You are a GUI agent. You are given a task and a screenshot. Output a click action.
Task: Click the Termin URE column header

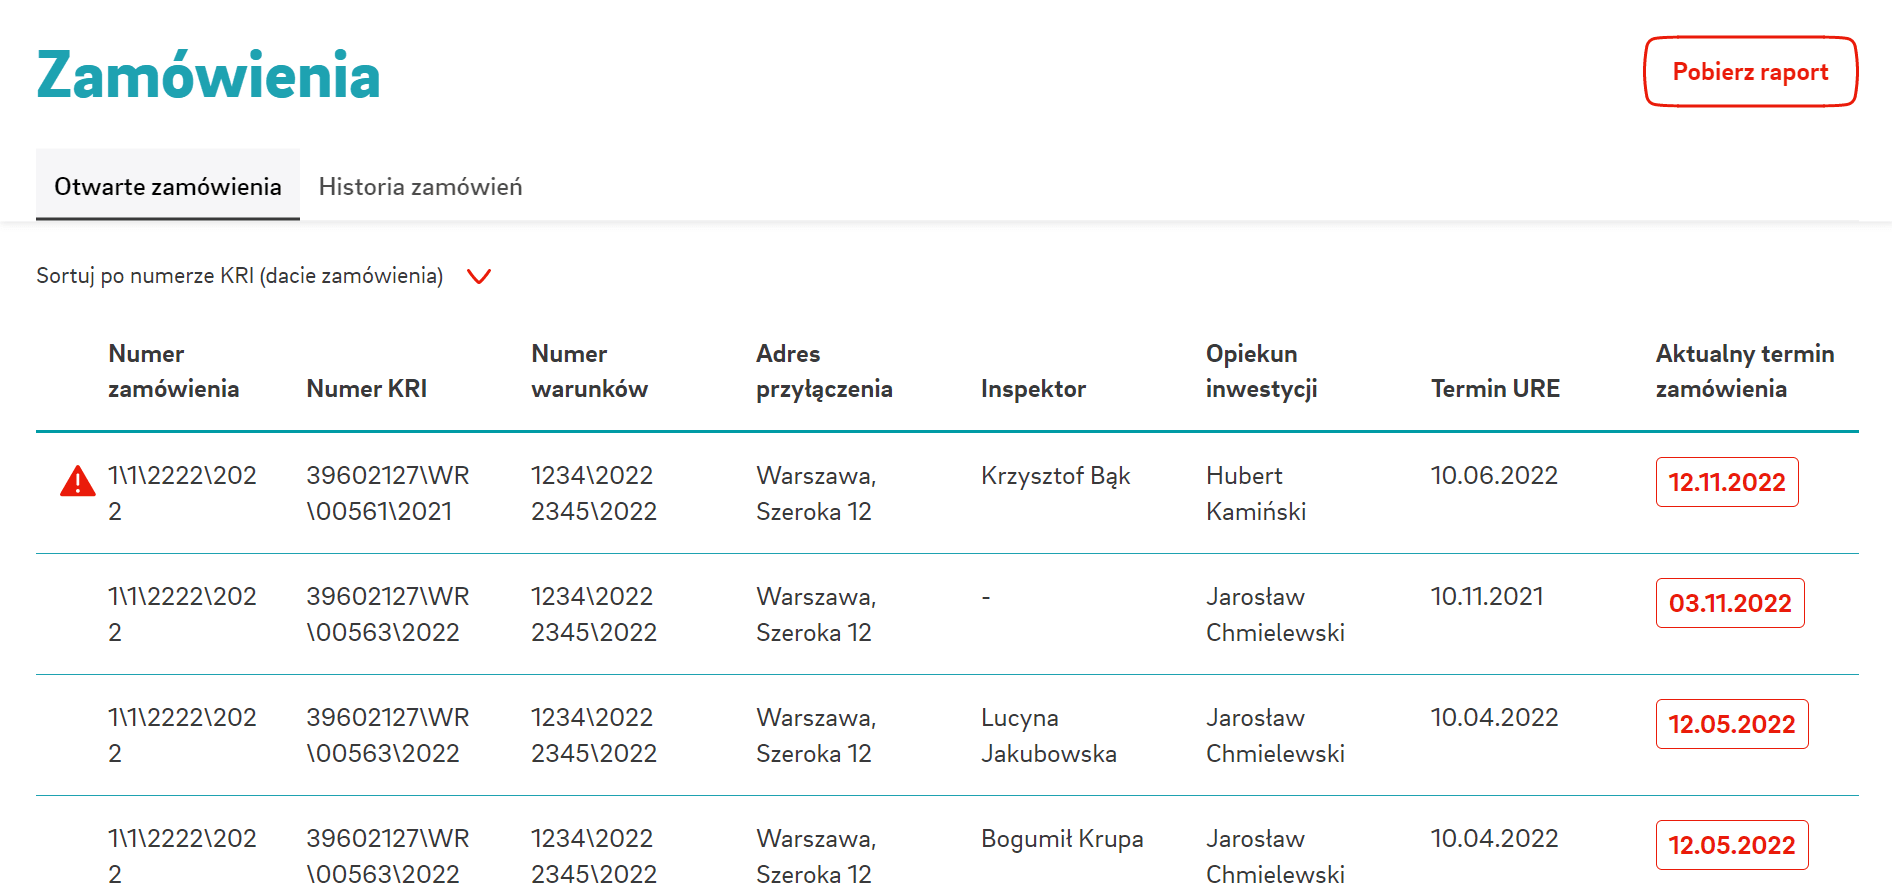tap(1495, 389)
